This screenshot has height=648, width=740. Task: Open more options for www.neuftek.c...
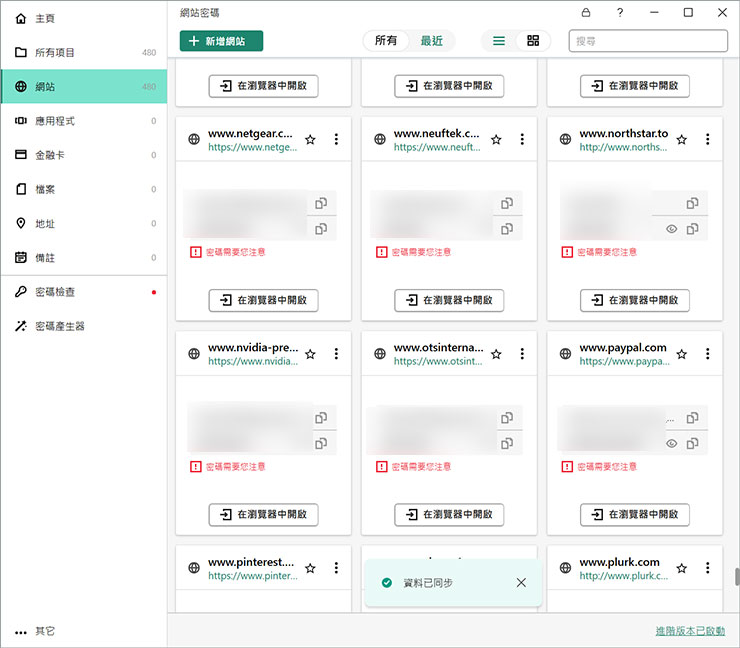click(x=522, y=139)
